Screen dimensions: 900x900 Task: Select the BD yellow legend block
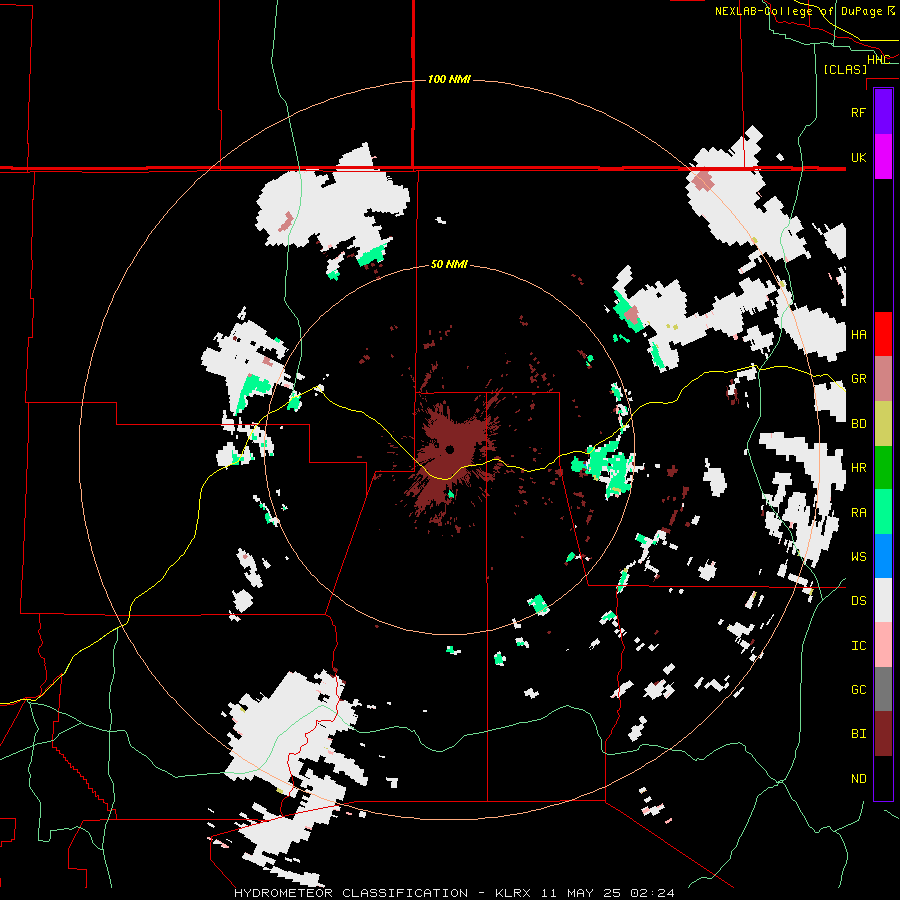883,423
